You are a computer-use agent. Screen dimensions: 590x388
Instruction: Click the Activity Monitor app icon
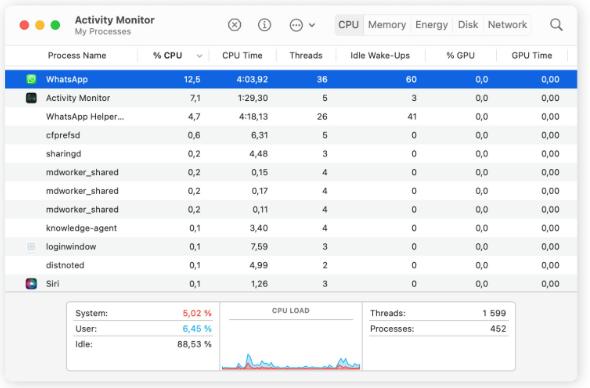click(31, 98)
